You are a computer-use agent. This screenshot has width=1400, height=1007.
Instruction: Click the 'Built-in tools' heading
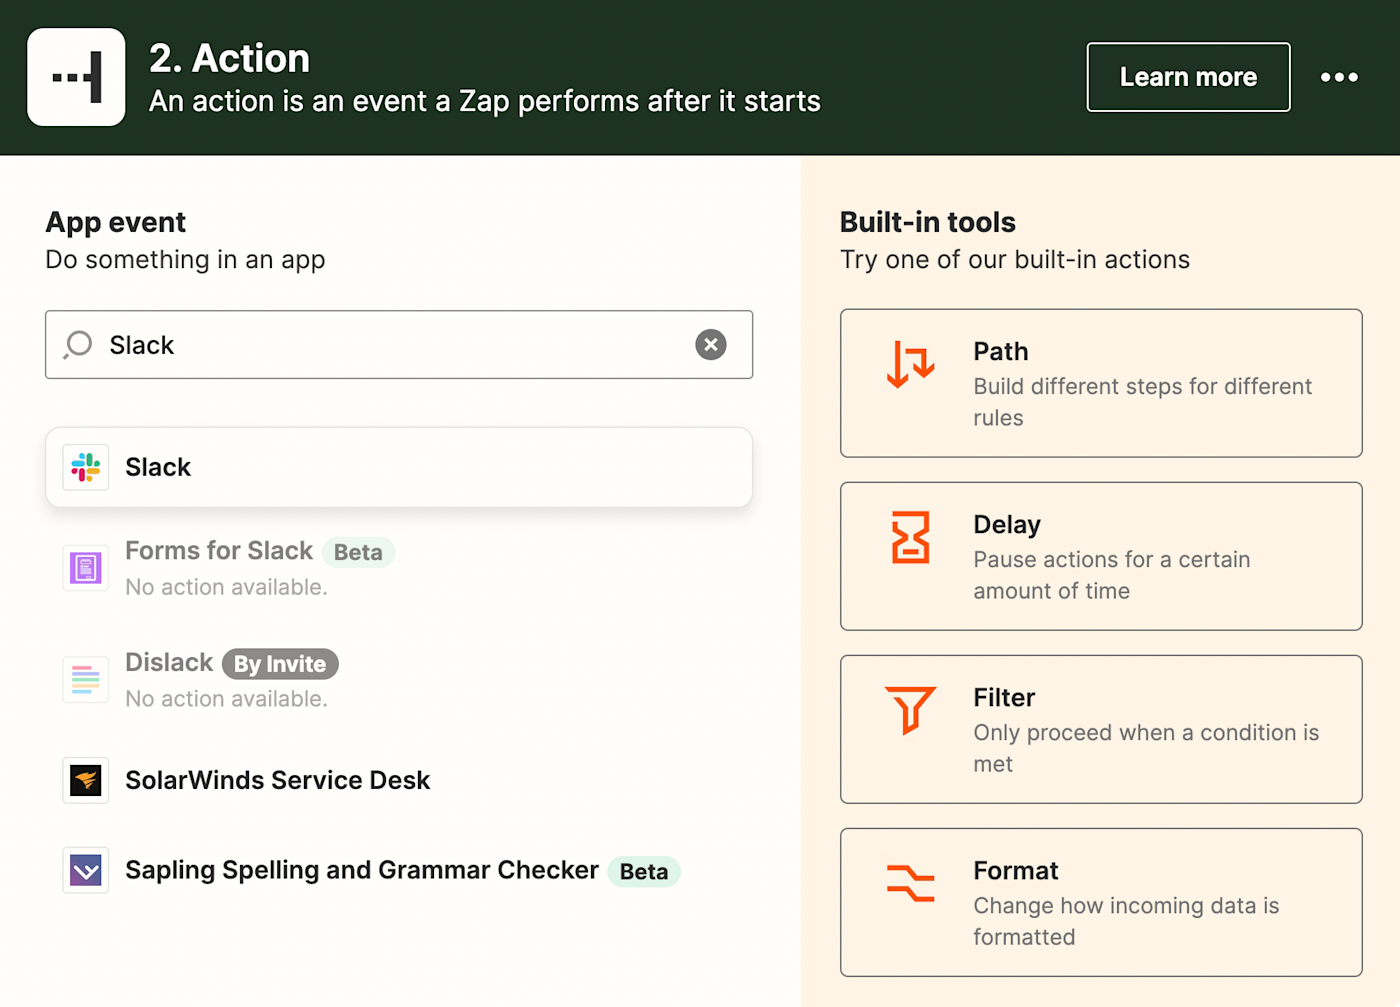928,222
